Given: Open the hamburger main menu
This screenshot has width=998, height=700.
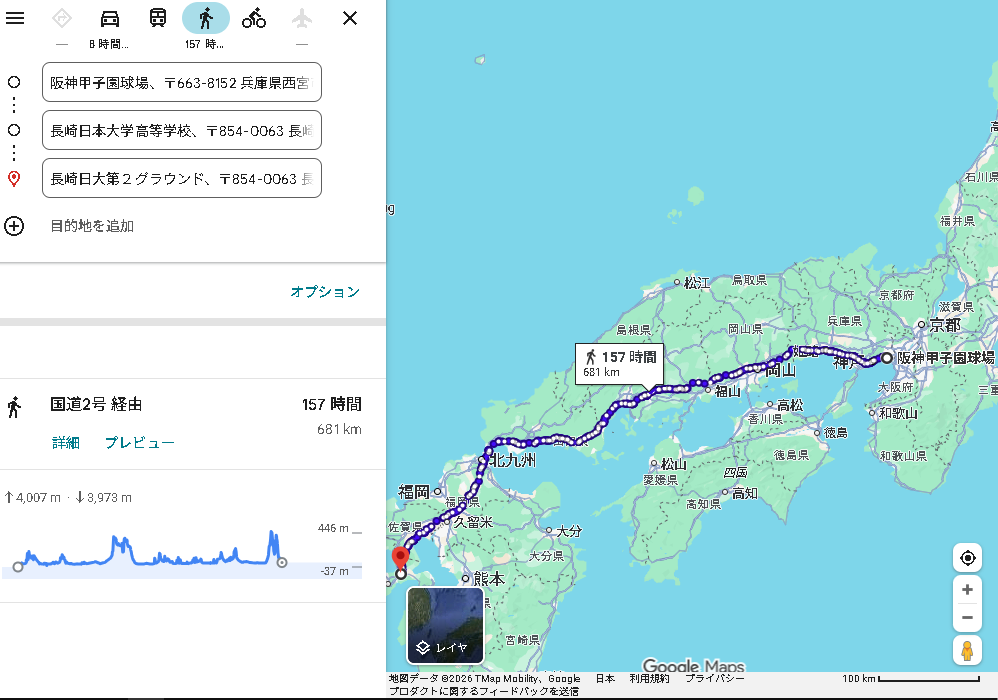Looking at the screenshot, I should pyautogui.click(x=15, y=18).
